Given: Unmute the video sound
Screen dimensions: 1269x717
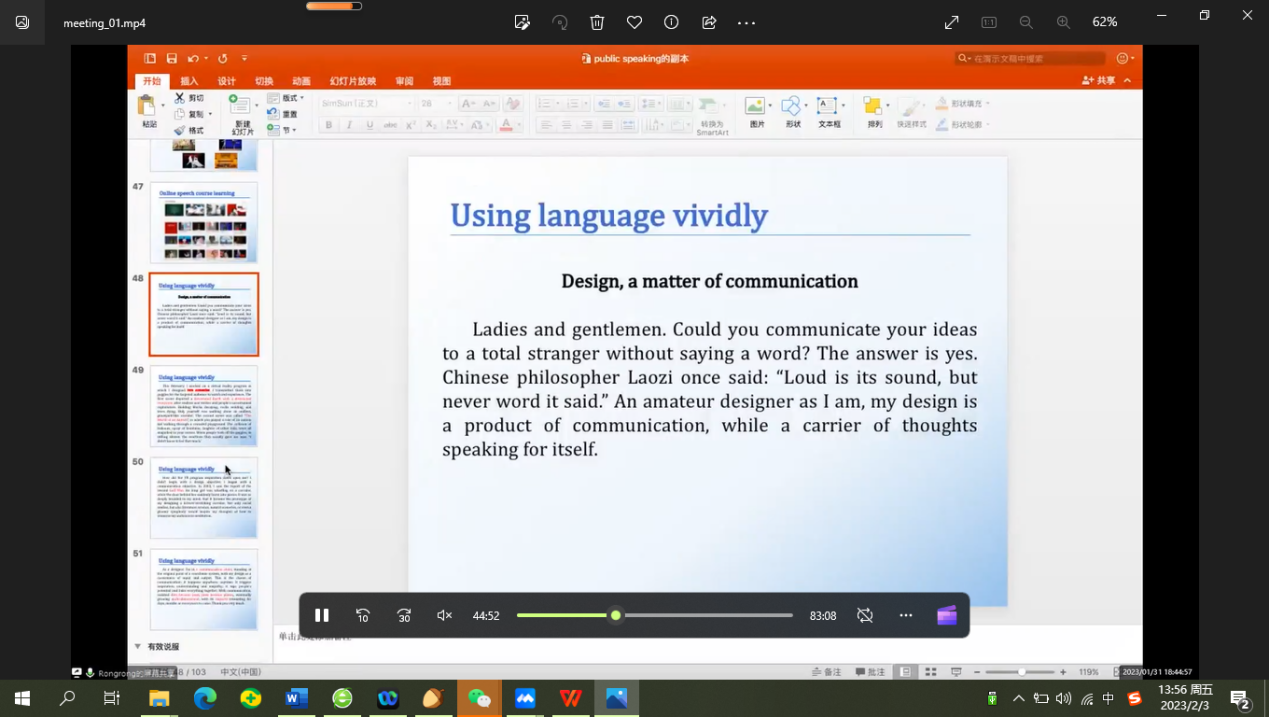Looking at the screenshot, I should coord(444,615).
